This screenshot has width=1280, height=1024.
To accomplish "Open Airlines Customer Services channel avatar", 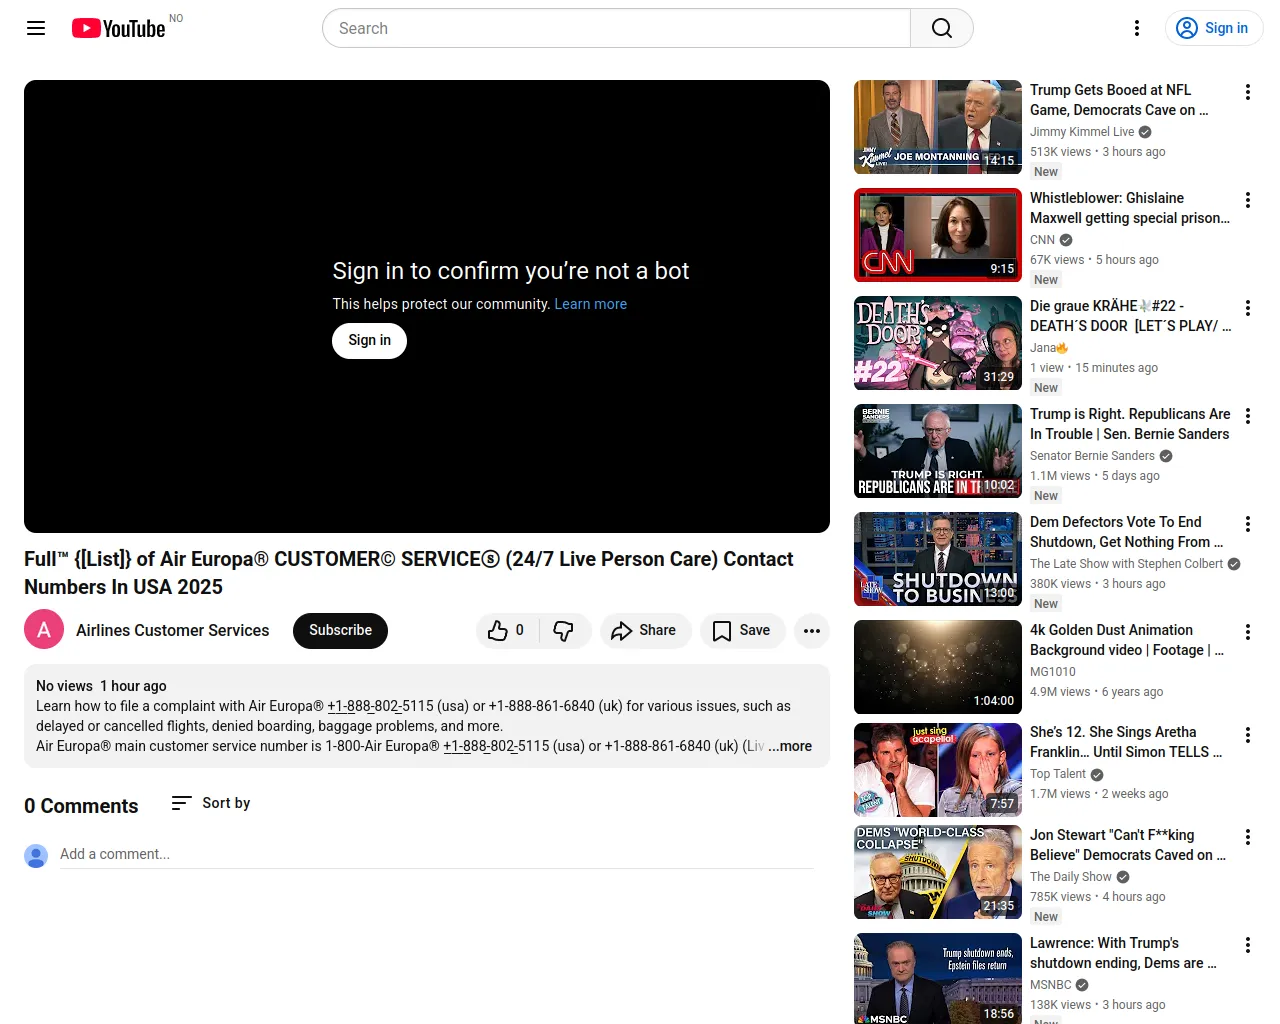I will pos(44,630).
